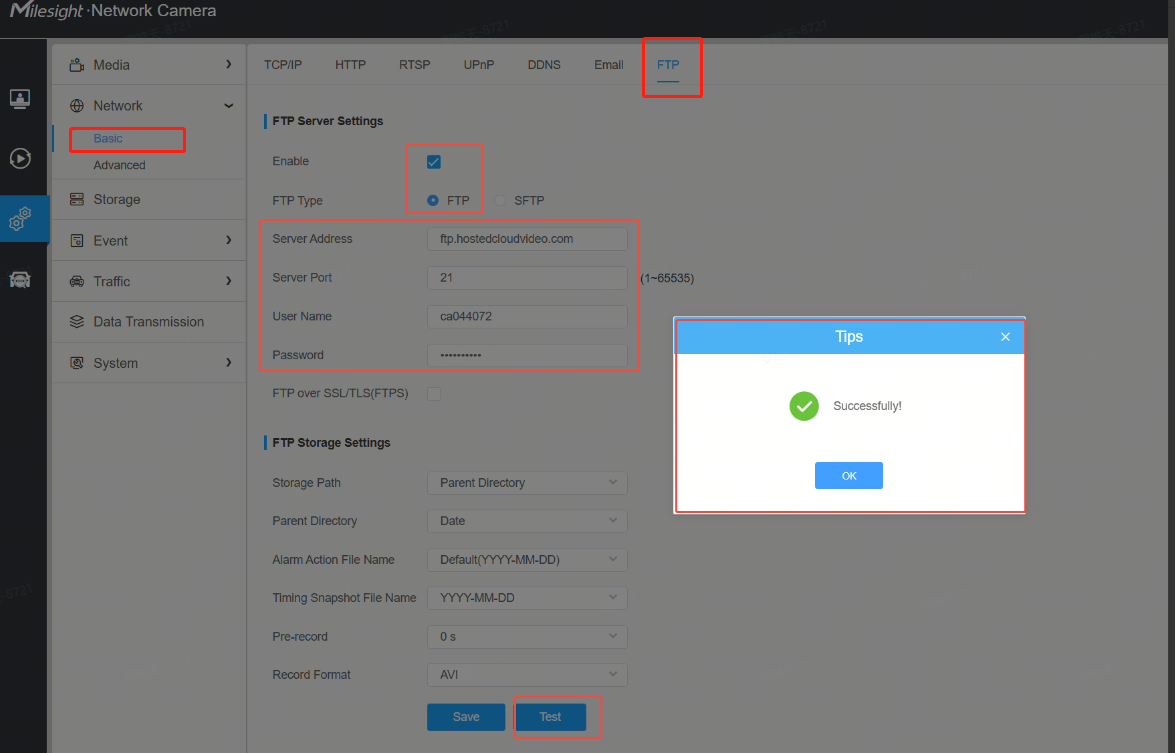Expand the Event menu chevron
The height and width of the screenshot is (753, 1175).
point(229,240)
